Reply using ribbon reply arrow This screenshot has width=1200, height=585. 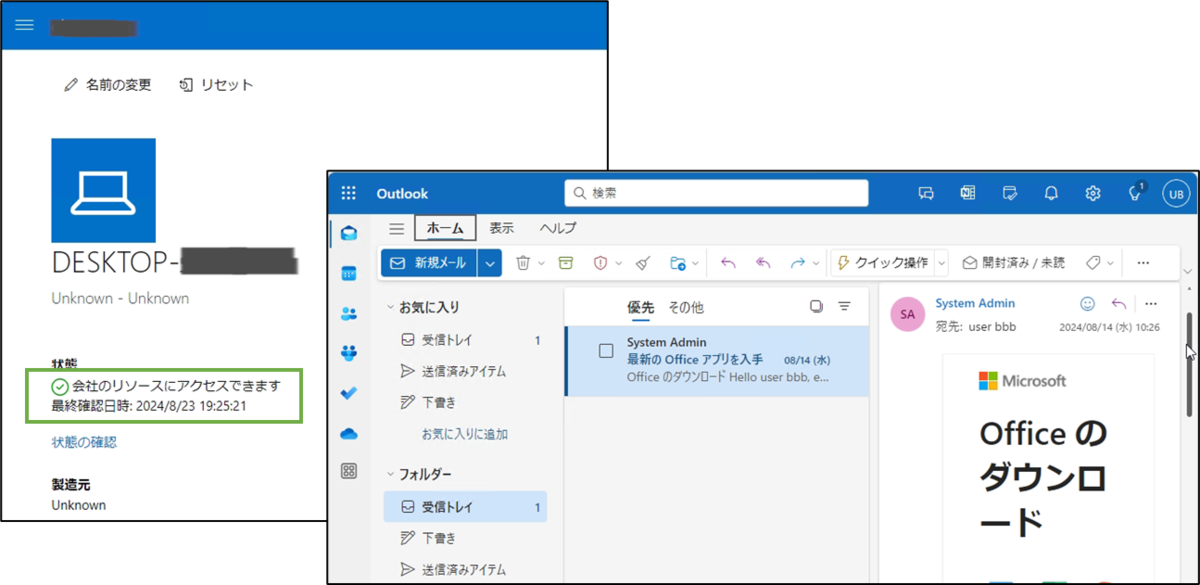click(728, 263)
